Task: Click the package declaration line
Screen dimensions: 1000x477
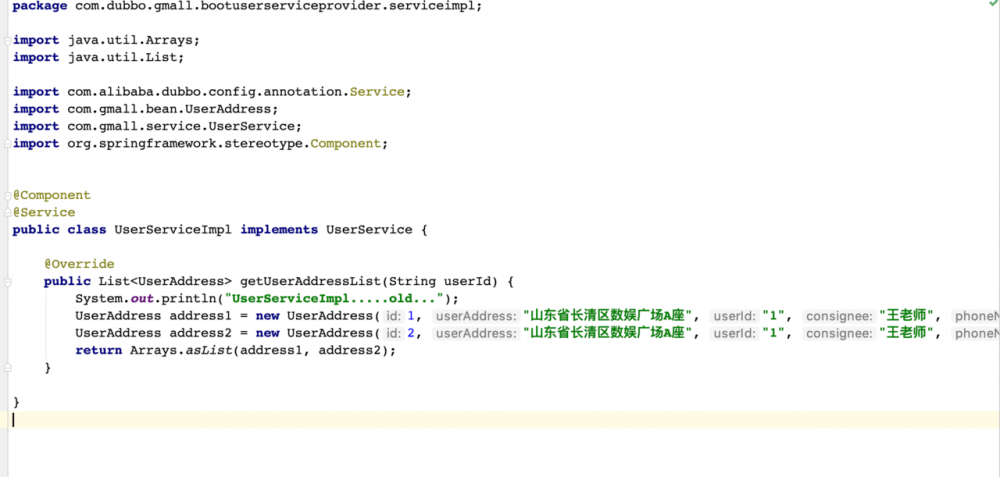Action: click(x=247, y=6)
